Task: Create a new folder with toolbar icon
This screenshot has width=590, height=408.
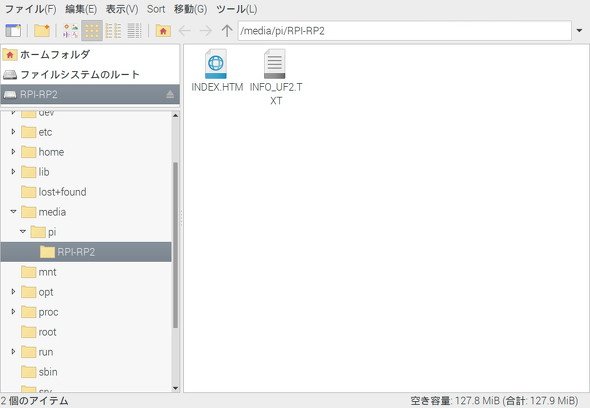Action: (42, 30)
